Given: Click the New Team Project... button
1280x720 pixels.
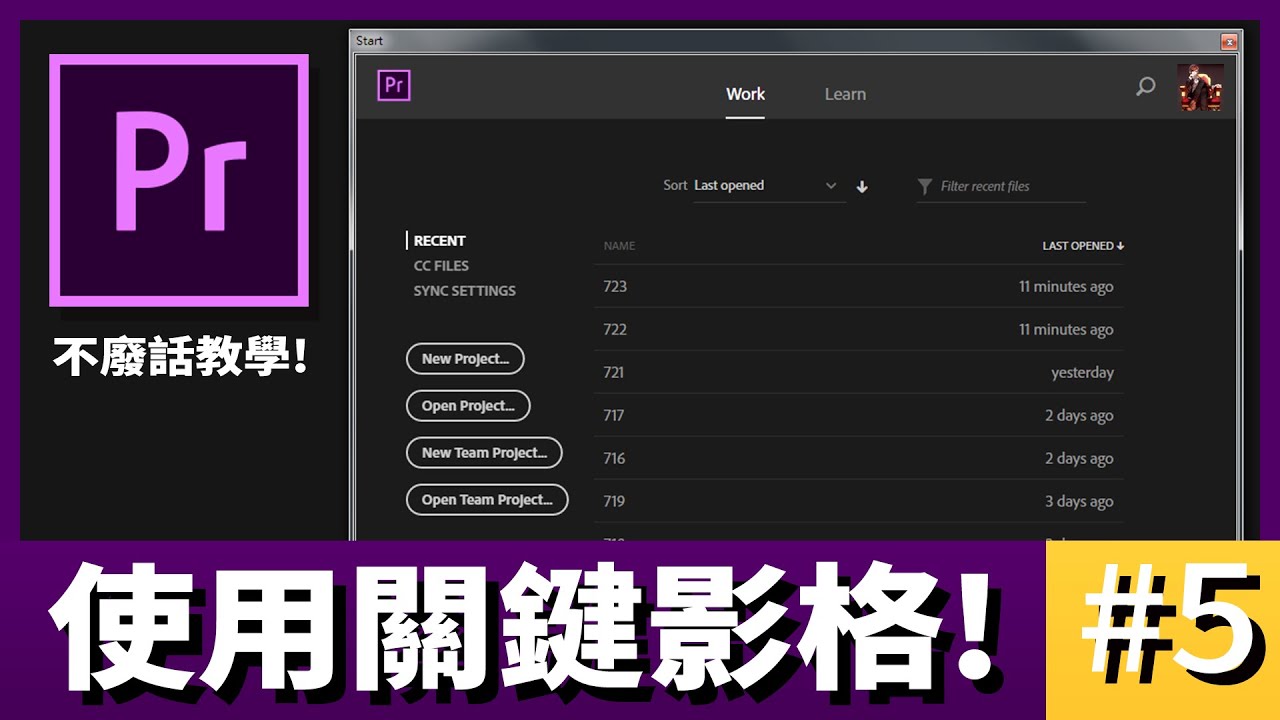Looking at the screenshot, I should coord(484,453).
